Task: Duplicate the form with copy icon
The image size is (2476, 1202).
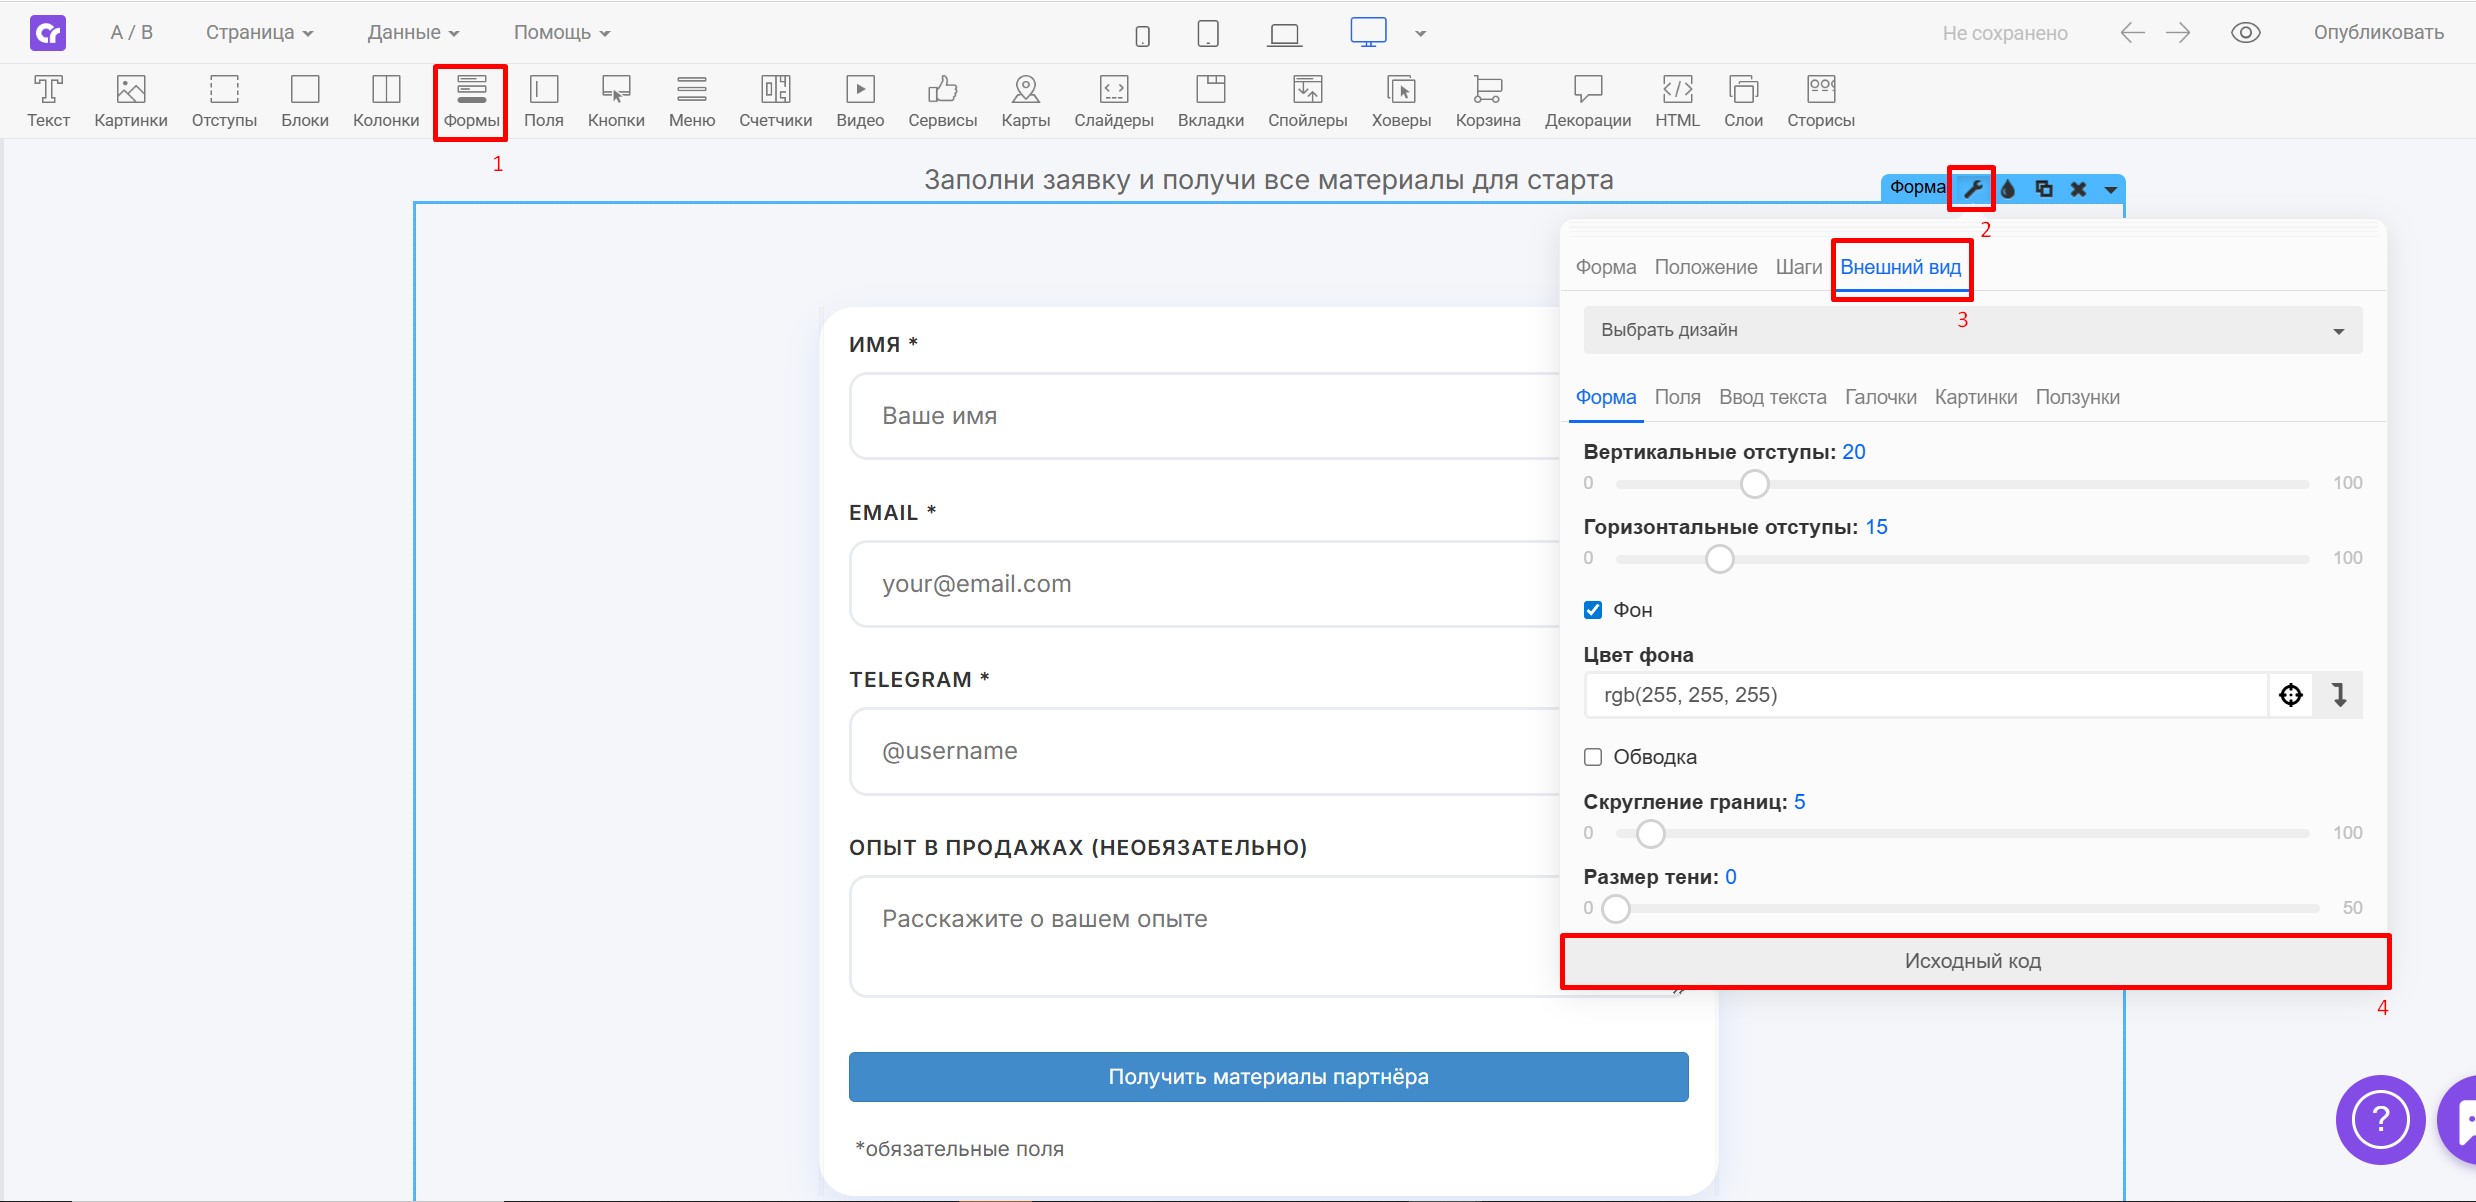Action: point(2044,189)
